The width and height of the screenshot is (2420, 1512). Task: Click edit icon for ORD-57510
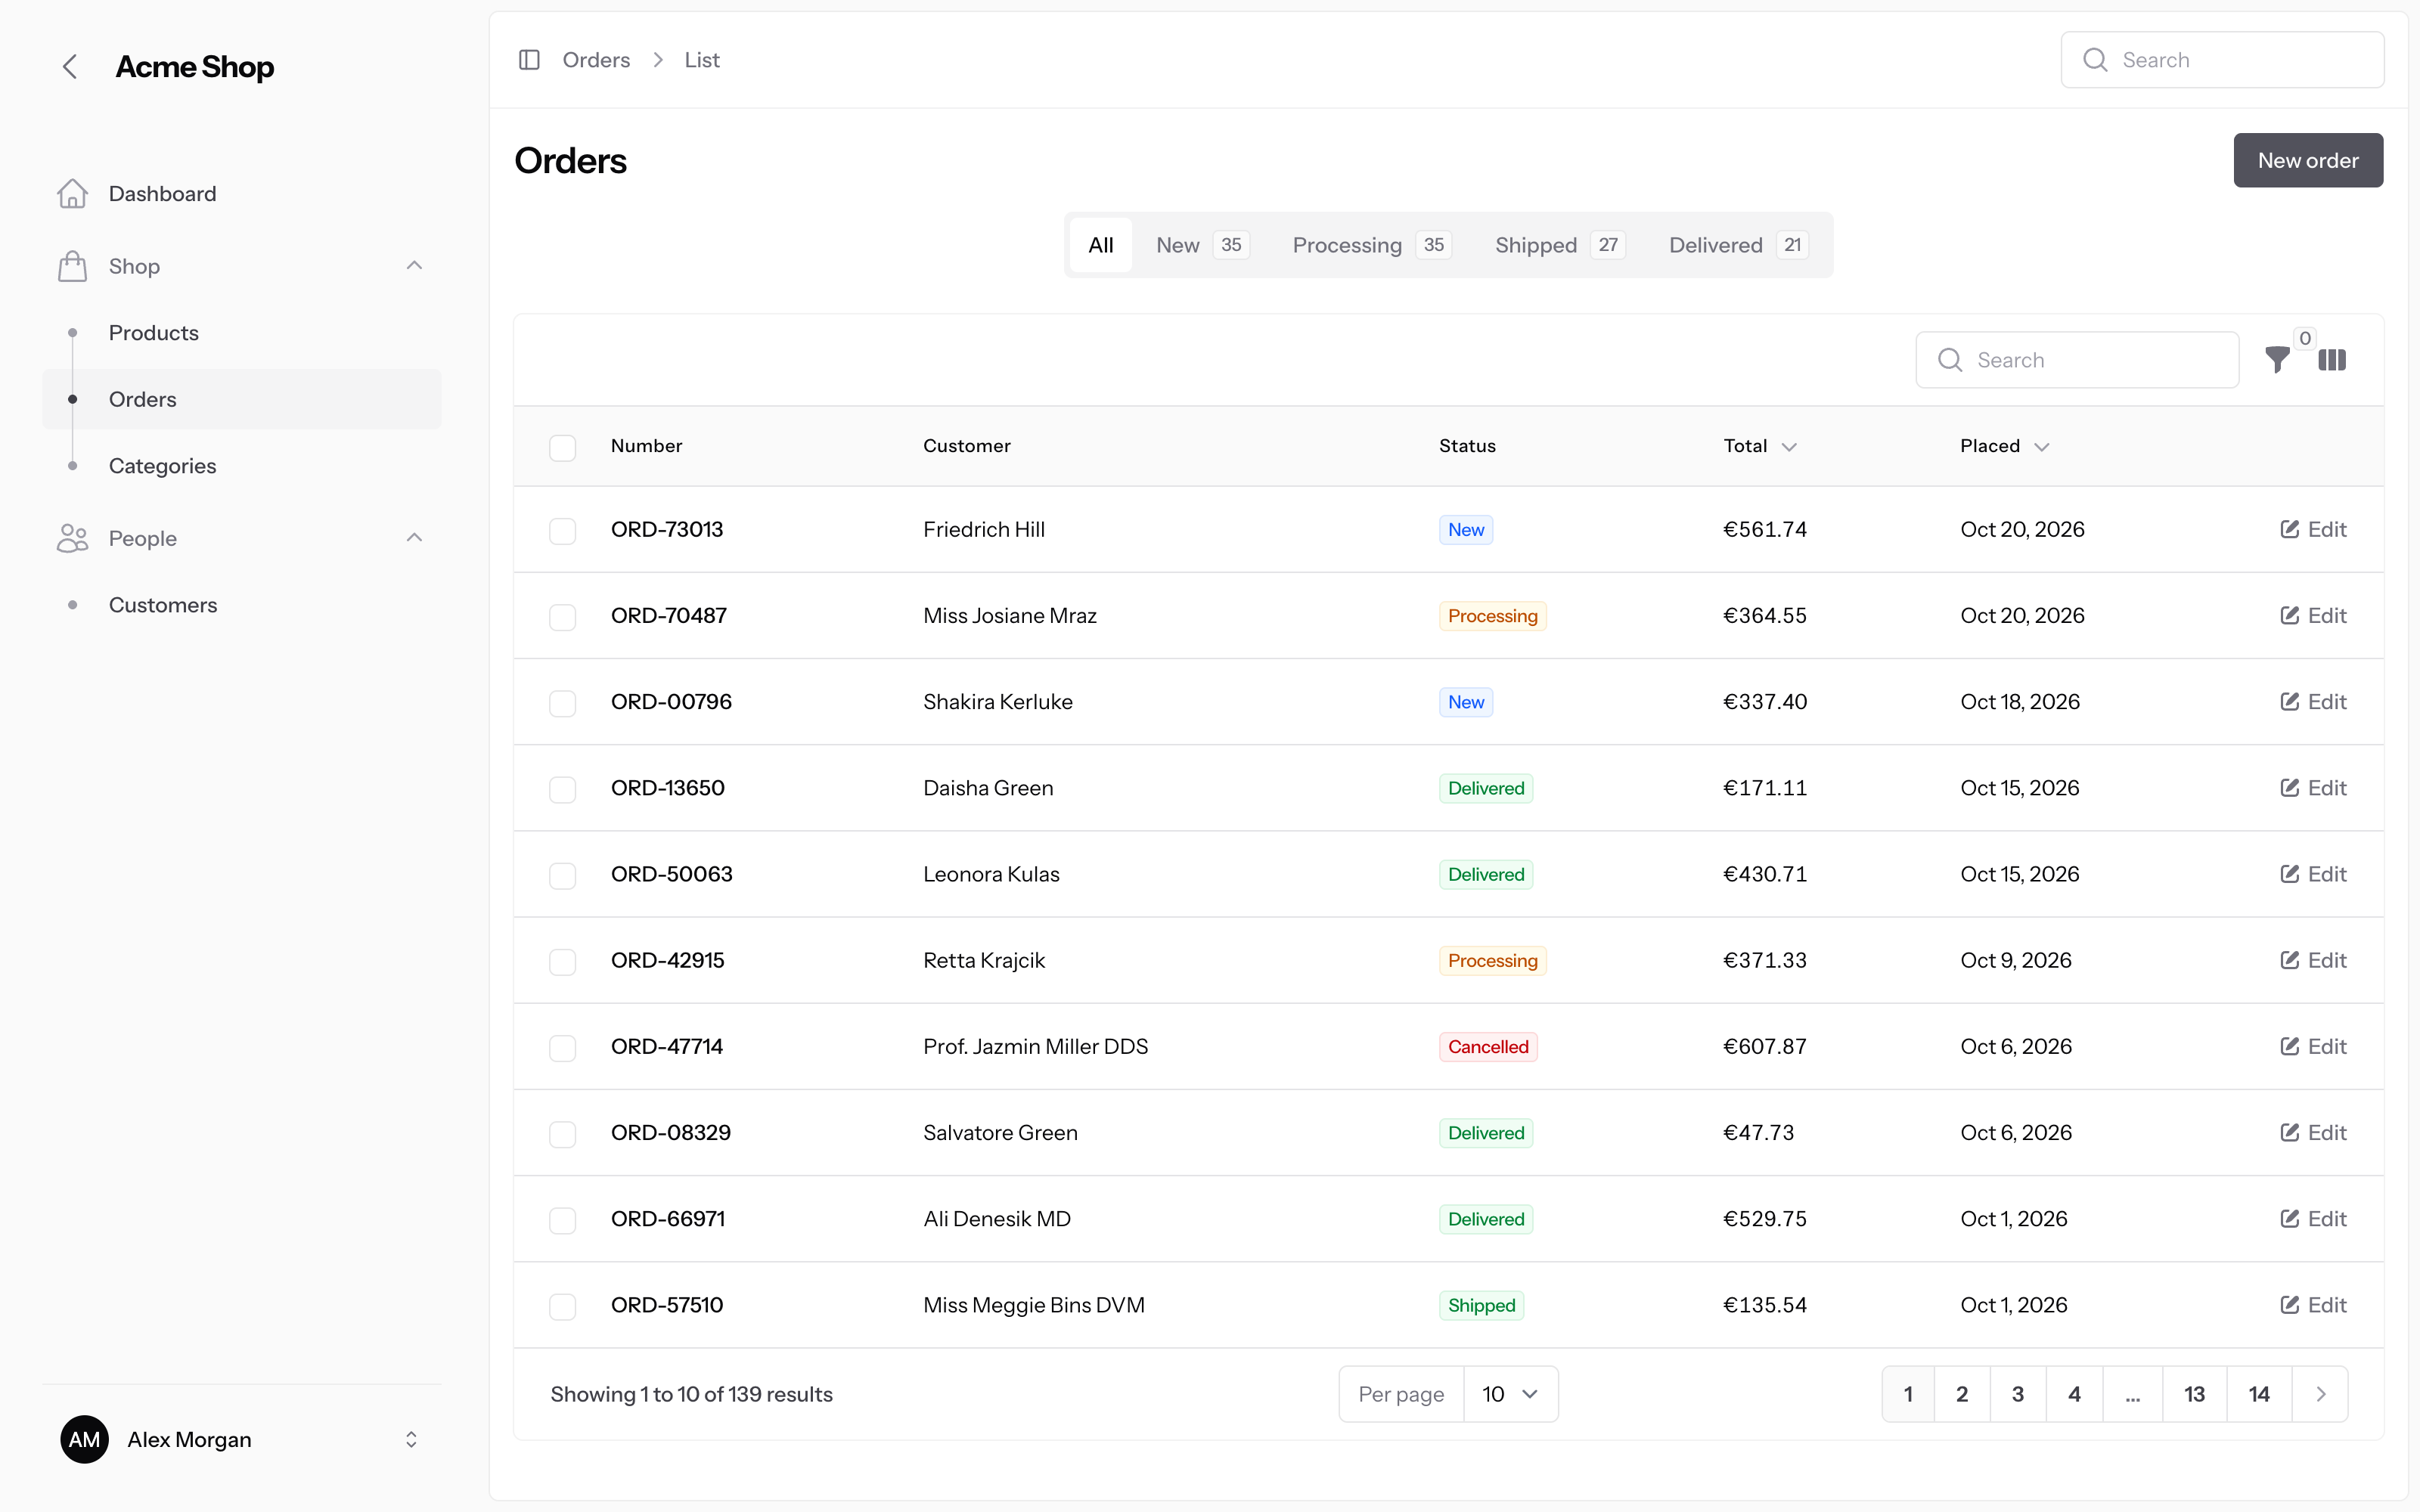click(x=2289, y=1304)
